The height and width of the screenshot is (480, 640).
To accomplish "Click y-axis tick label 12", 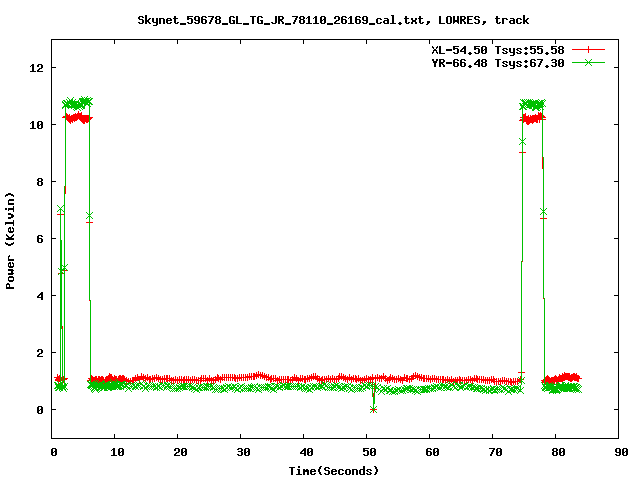I will pos(36,68).
